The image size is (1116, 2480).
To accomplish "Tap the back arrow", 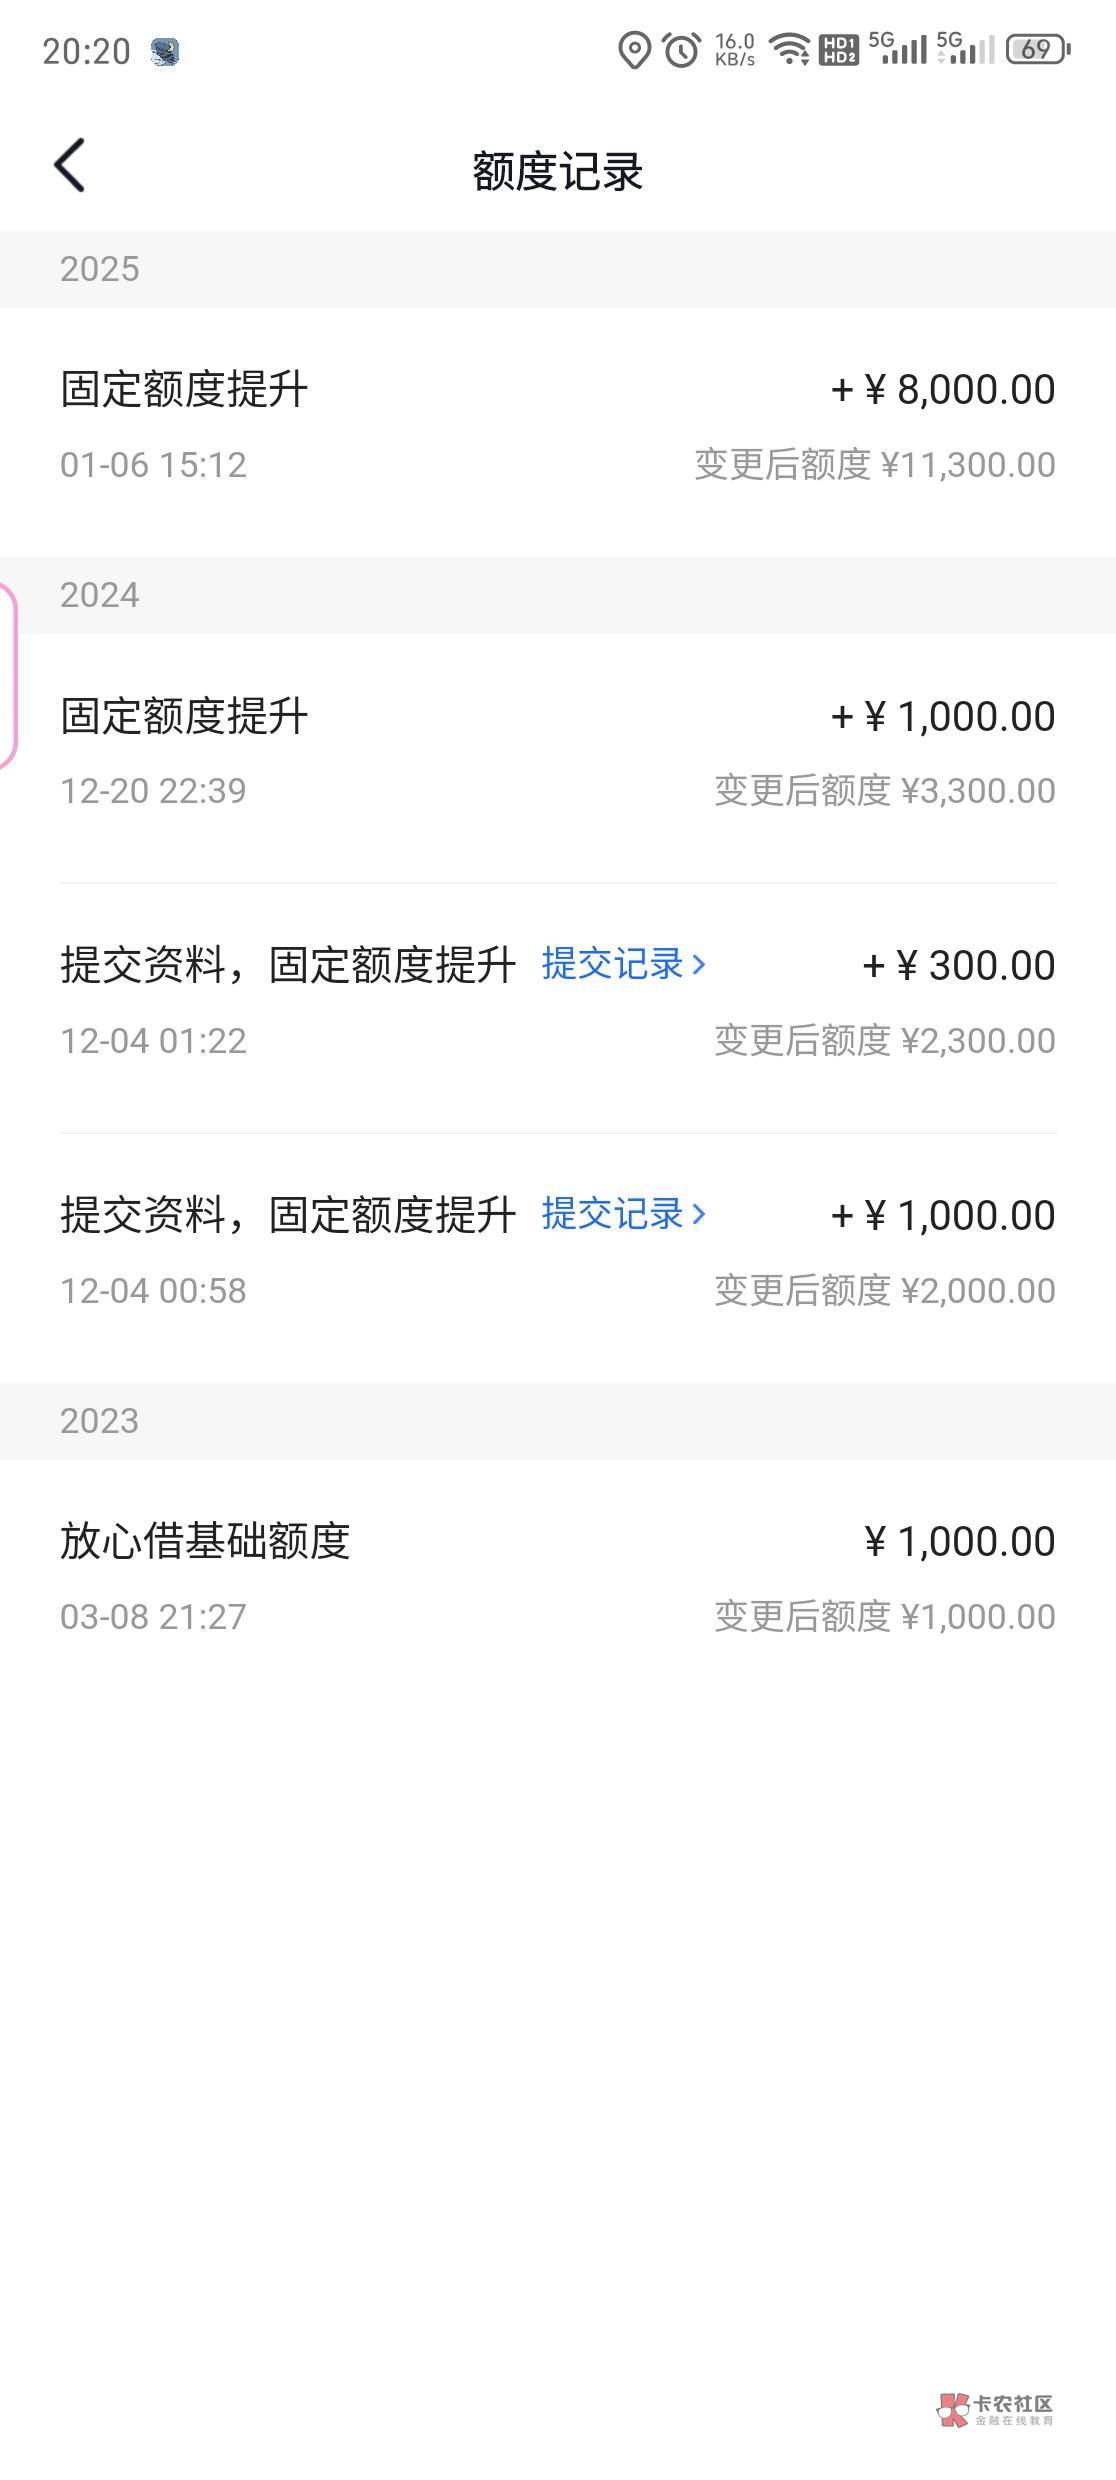I will [x=70, y=165].
